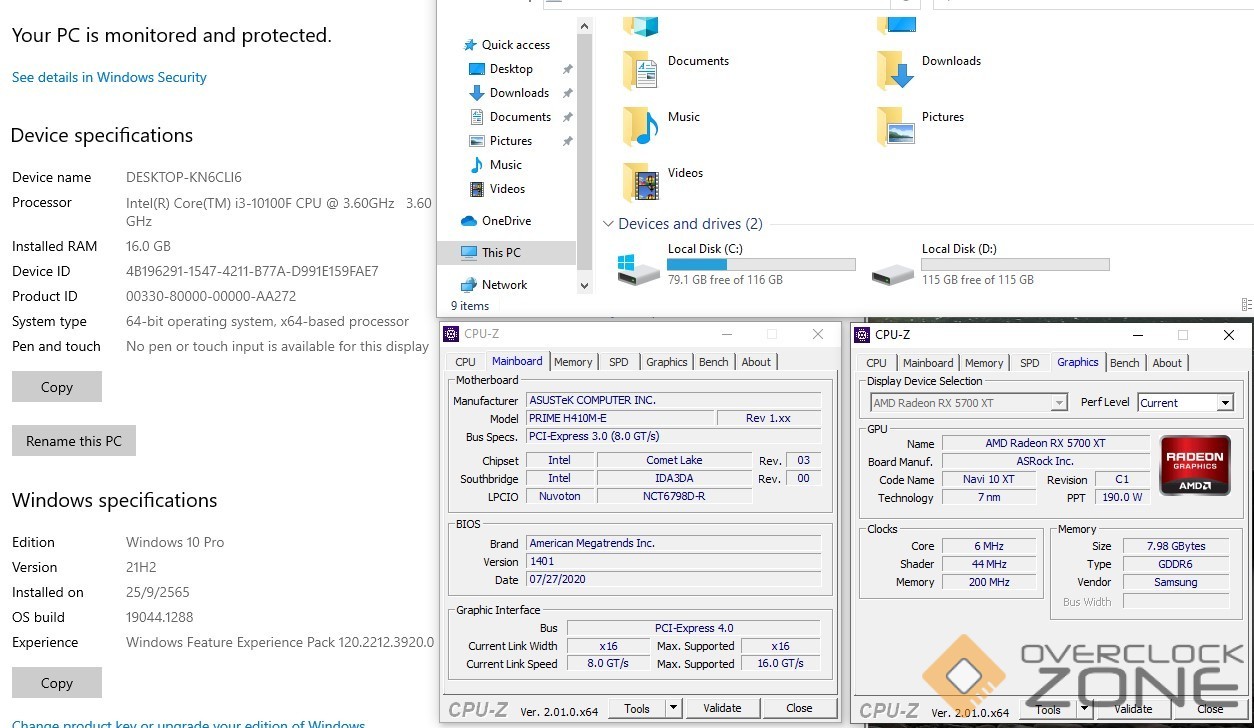The width and height of the screenshot is (1254, 728).
Task: Copy the device specifications
Action: tap(57, 387)
